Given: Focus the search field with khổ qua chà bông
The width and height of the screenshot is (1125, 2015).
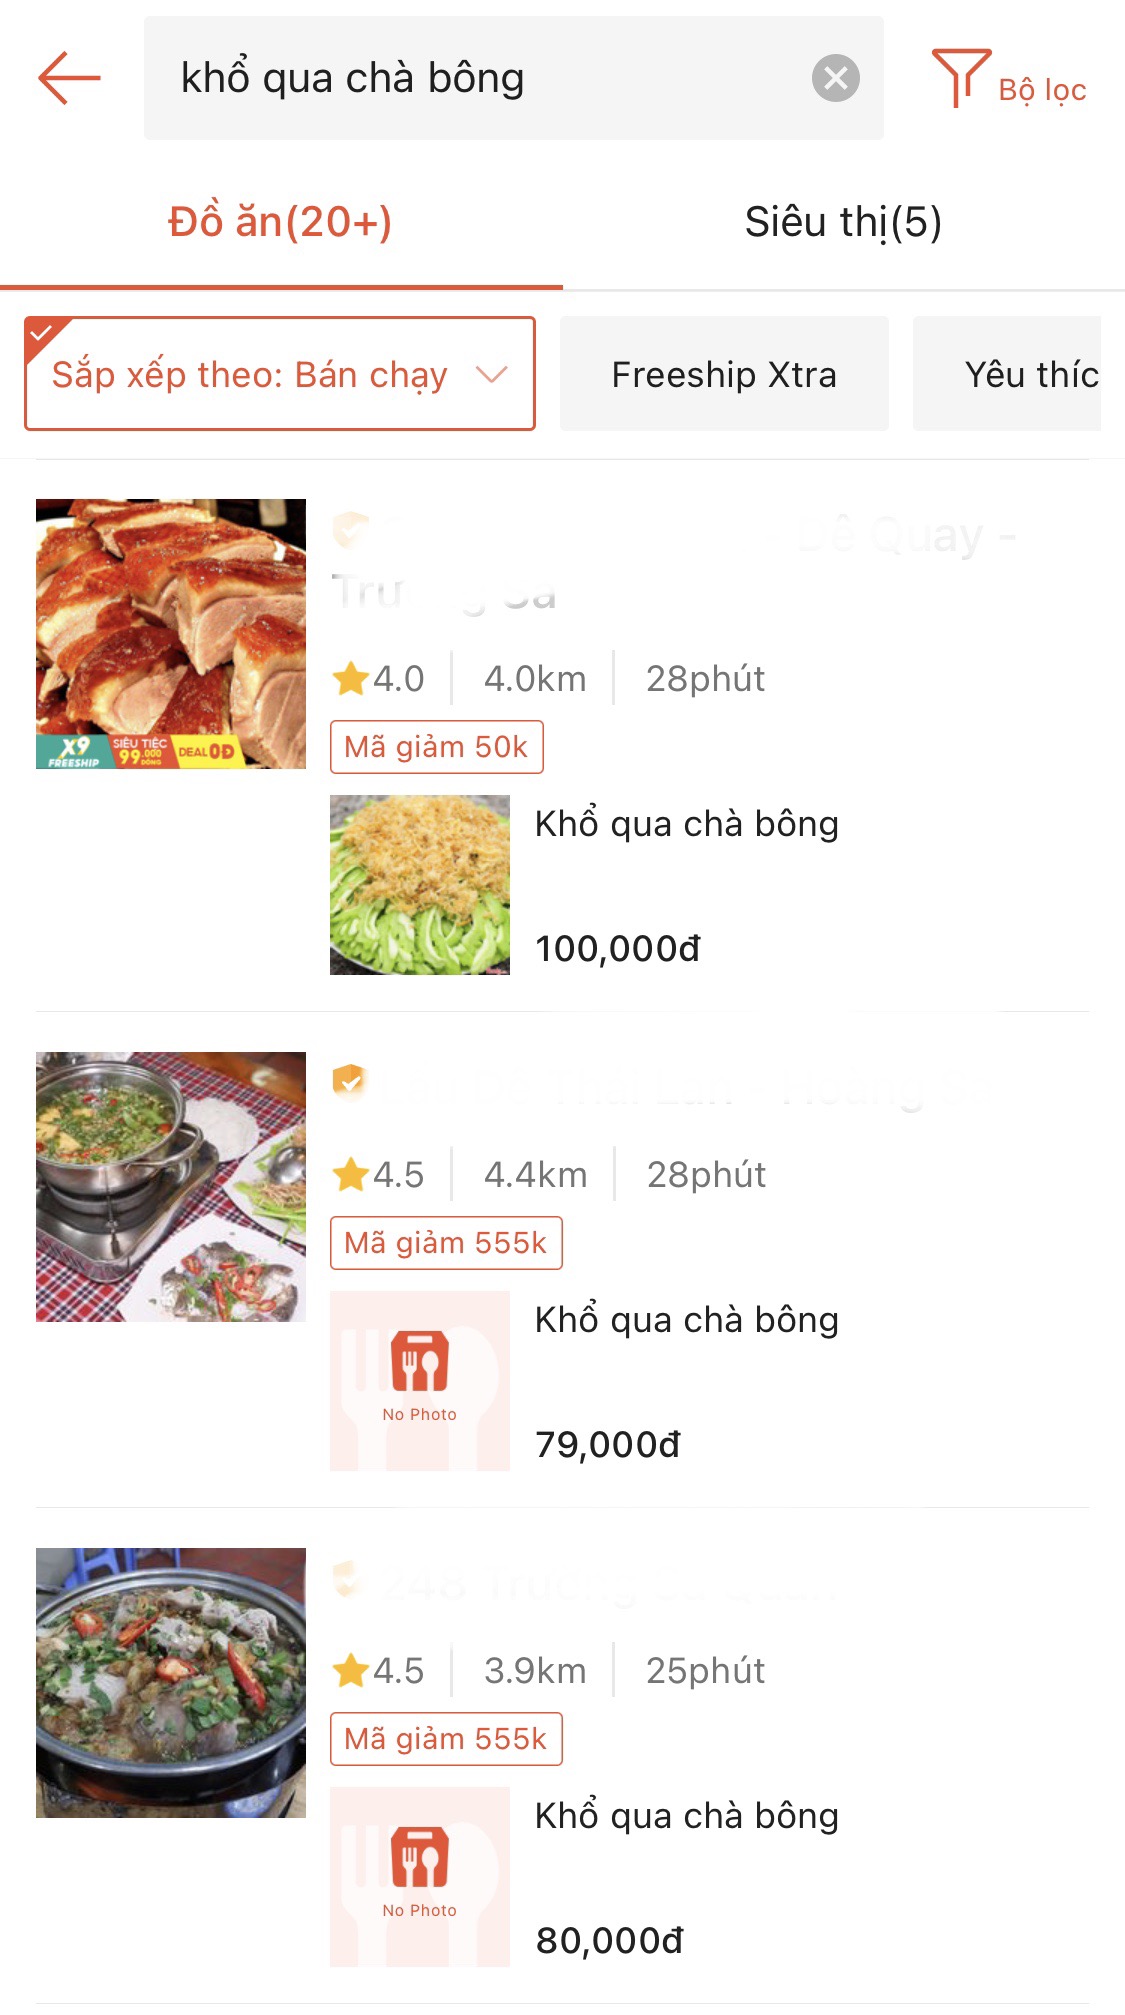Looking at the screenshot, I should coord(480,78).
